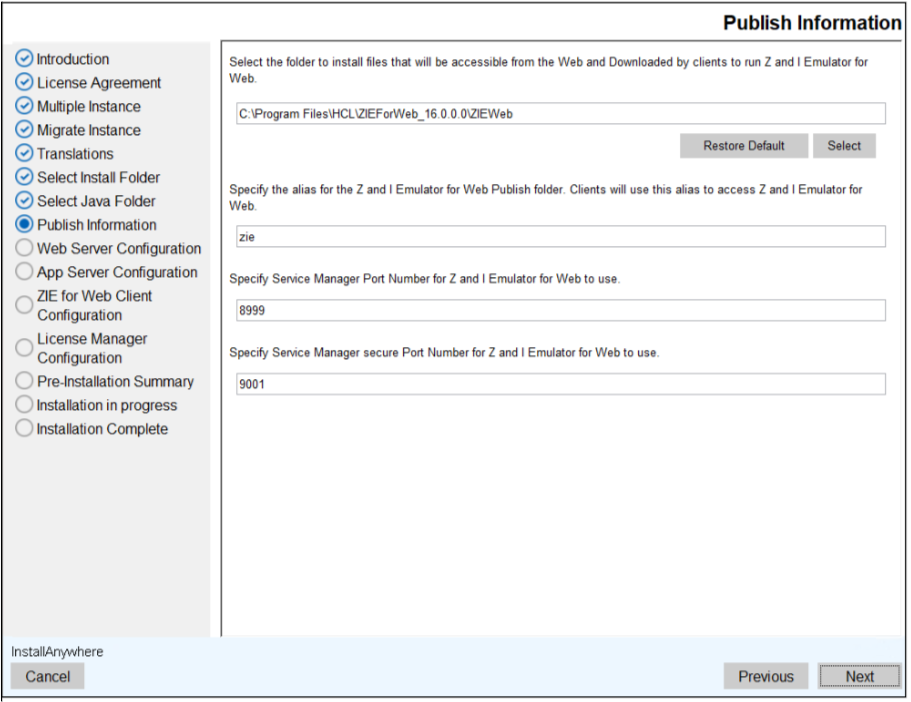Click the Migrate Instance step label
Image resolution: width=911 pixels, height=702 pixels.
[x=89, y=130]
